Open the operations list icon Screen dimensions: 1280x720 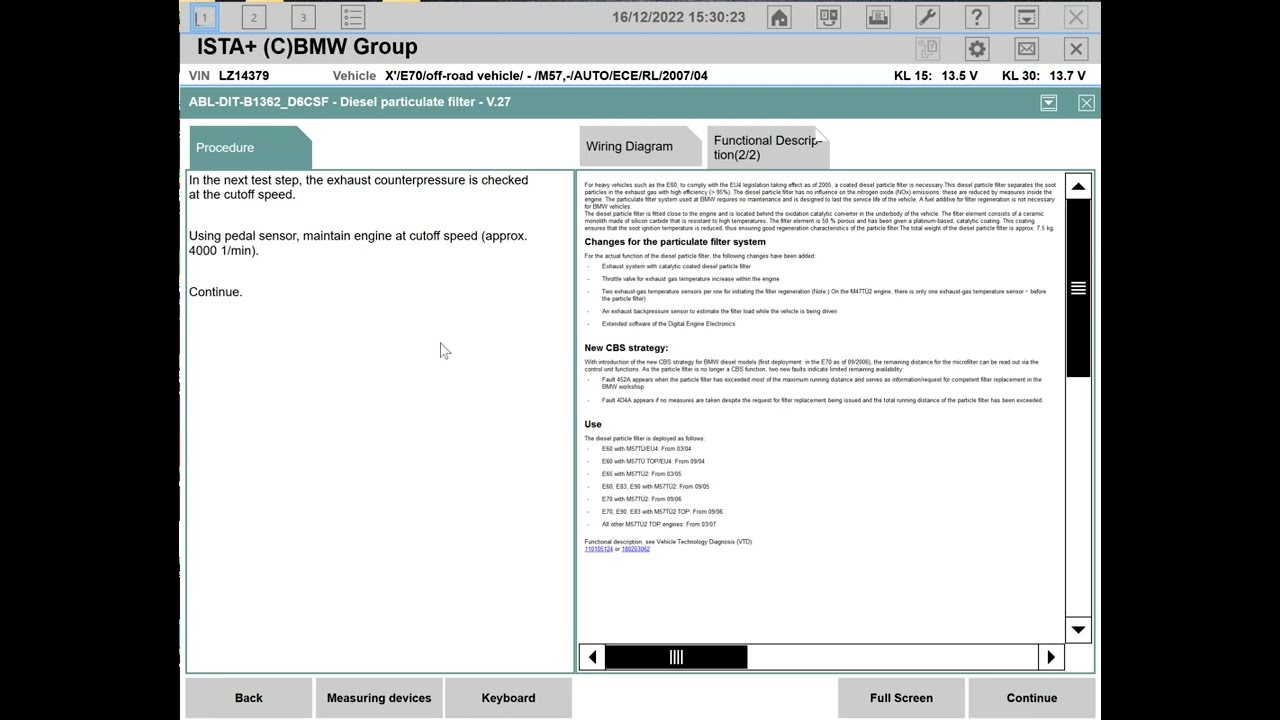point(352,17)
